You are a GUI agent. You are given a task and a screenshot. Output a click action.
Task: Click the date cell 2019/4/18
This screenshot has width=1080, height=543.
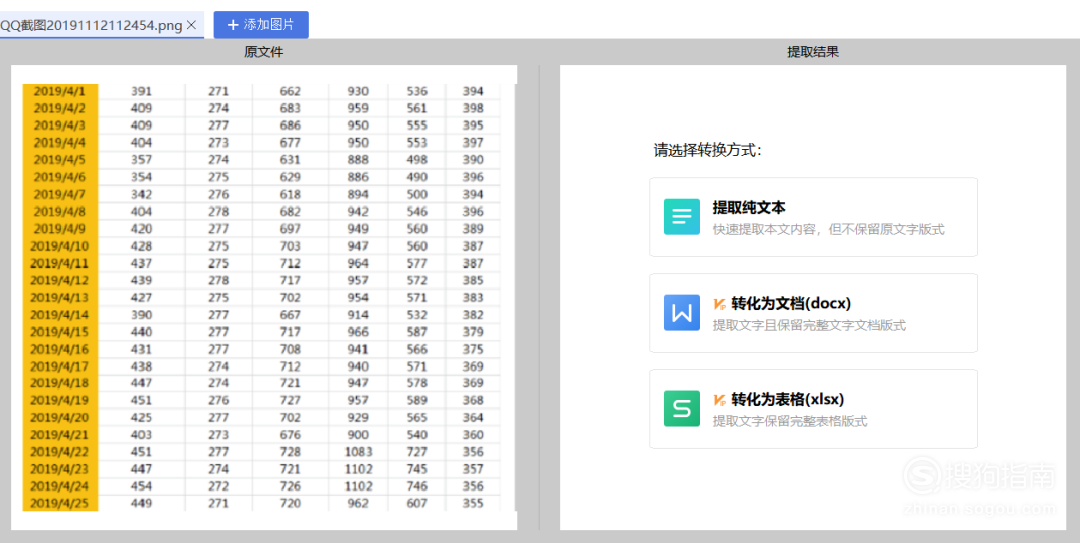60,382
